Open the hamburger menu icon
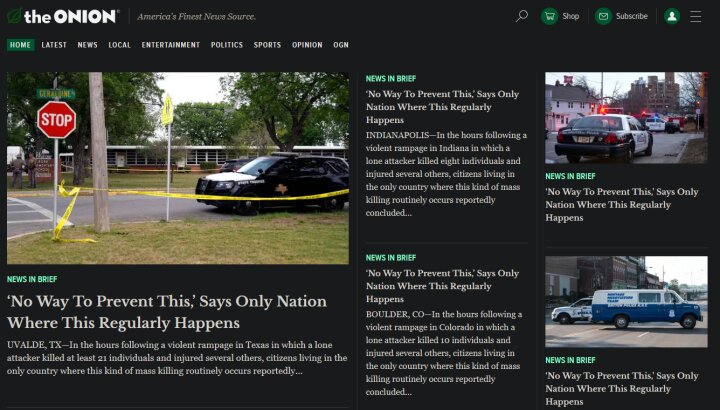 696,16
